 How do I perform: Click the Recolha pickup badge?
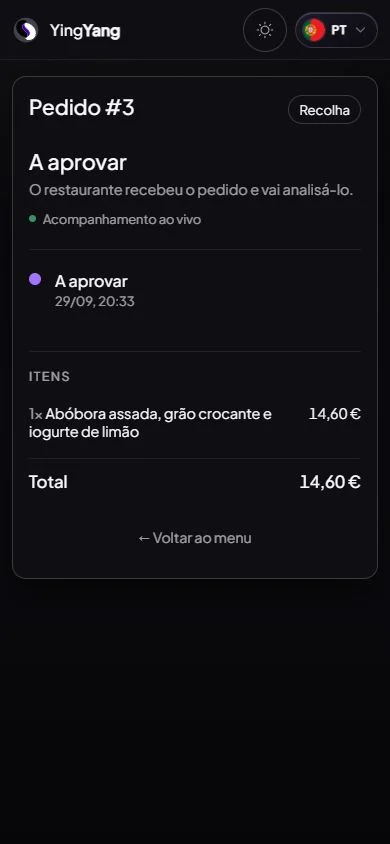pyautogui.click(x=324, y=110)
